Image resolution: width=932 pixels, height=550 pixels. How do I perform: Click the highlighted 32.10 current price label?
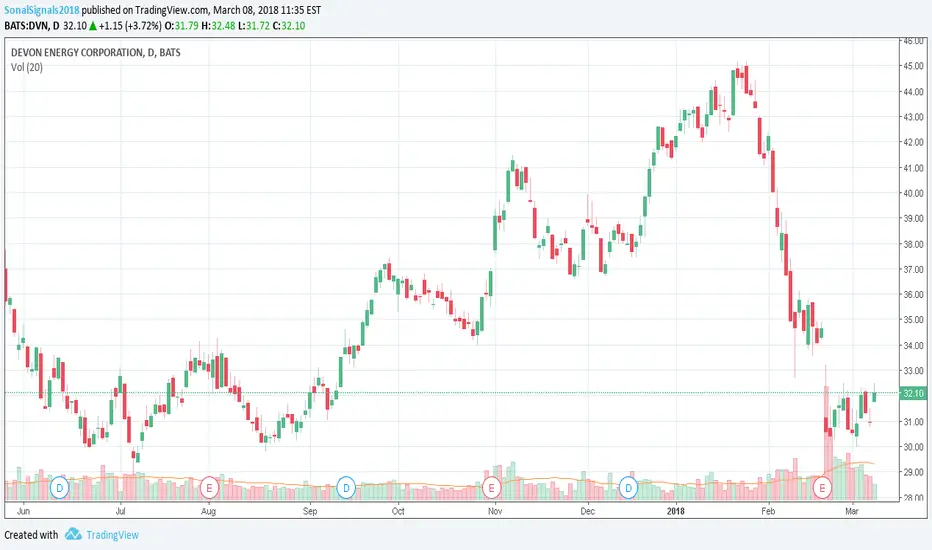point(913,393)
